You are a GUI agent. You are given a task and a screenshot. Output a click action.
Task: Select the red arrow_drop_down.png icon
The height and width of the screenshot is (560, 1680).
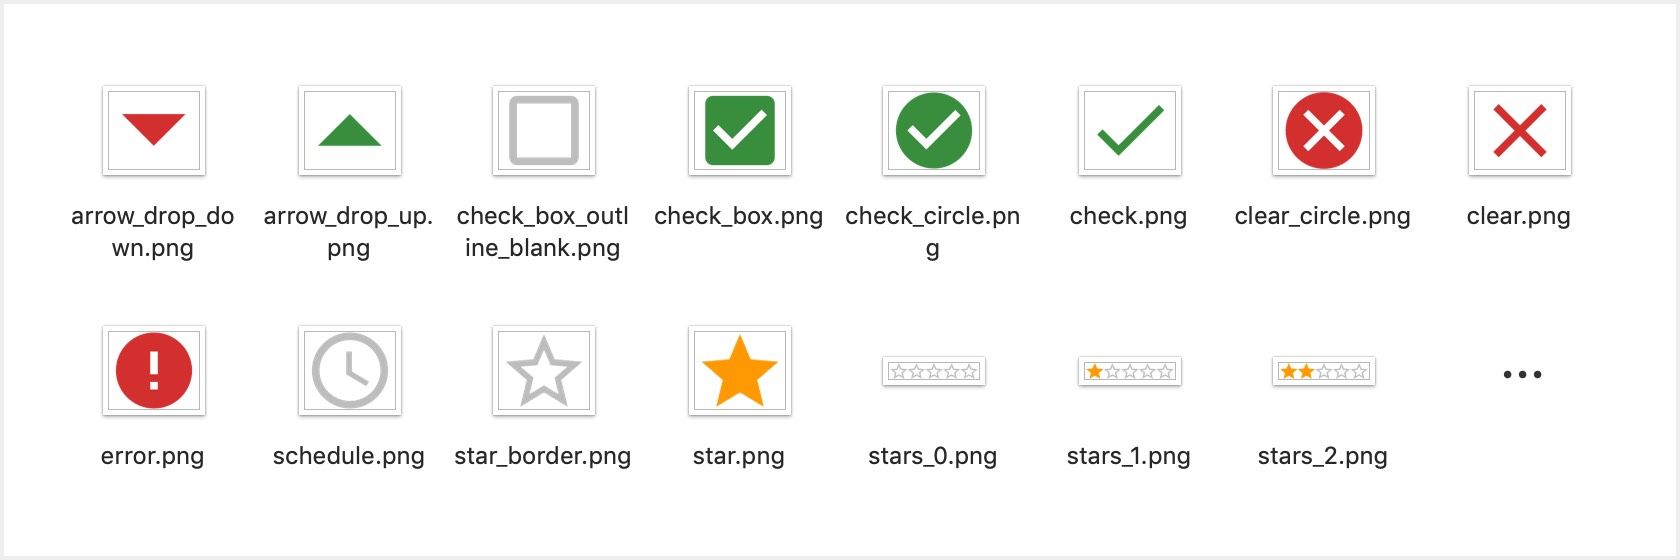click(x=154, y=130)
